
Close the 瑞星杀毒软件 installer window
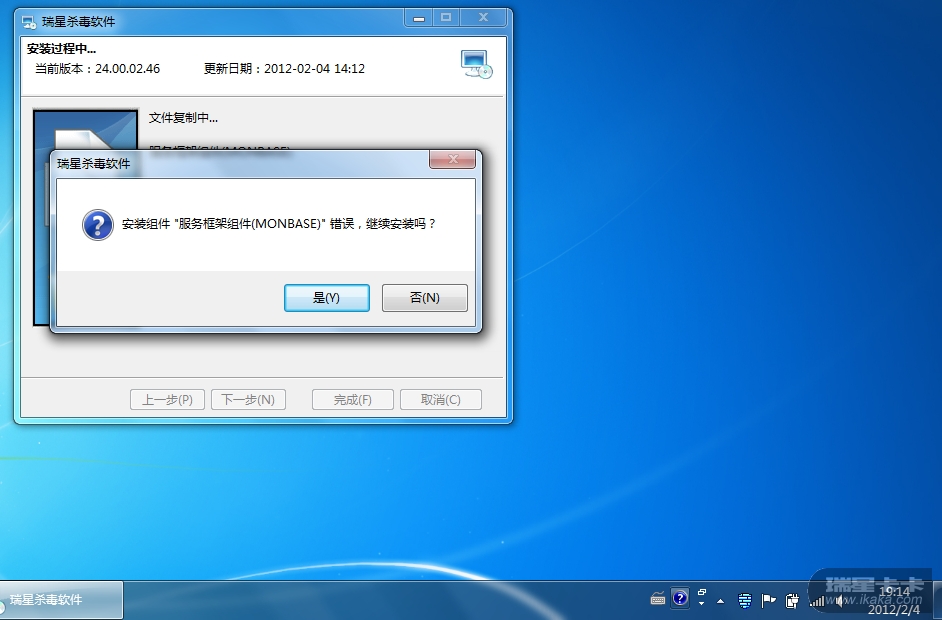tap(484, 18)
